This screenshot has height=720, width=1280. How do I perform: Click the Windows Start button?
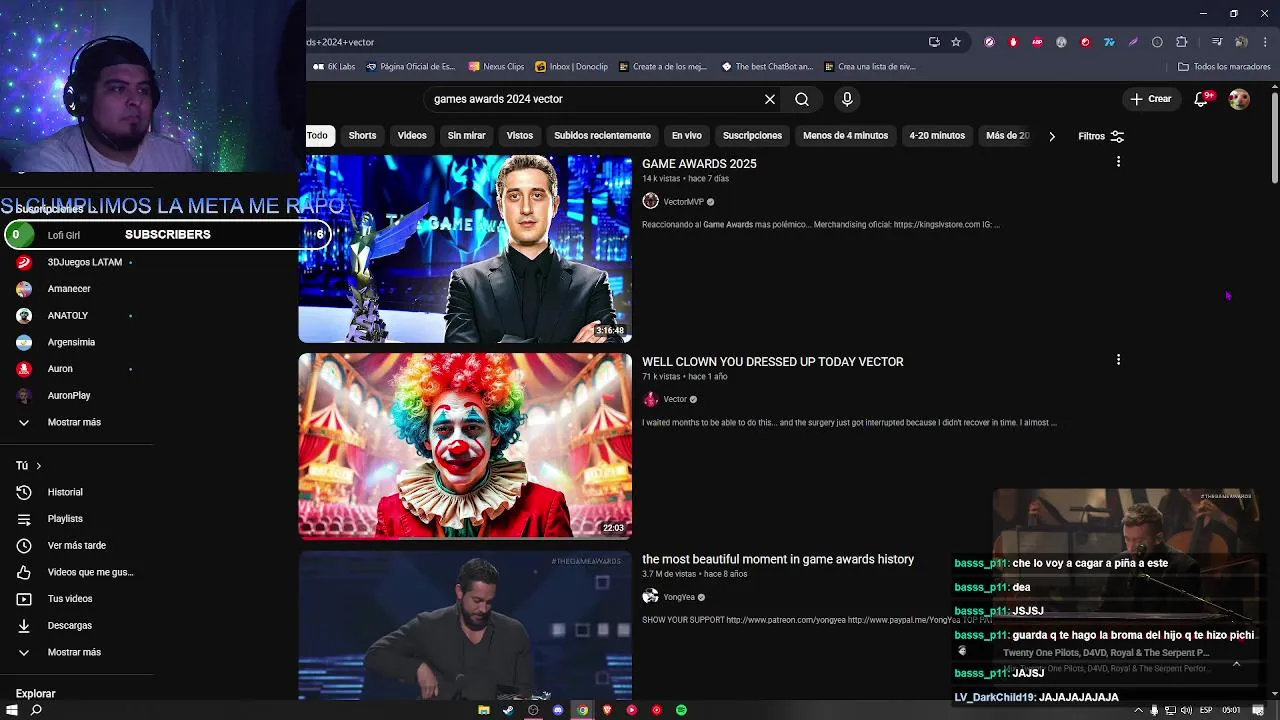click(x=12, y=710)
